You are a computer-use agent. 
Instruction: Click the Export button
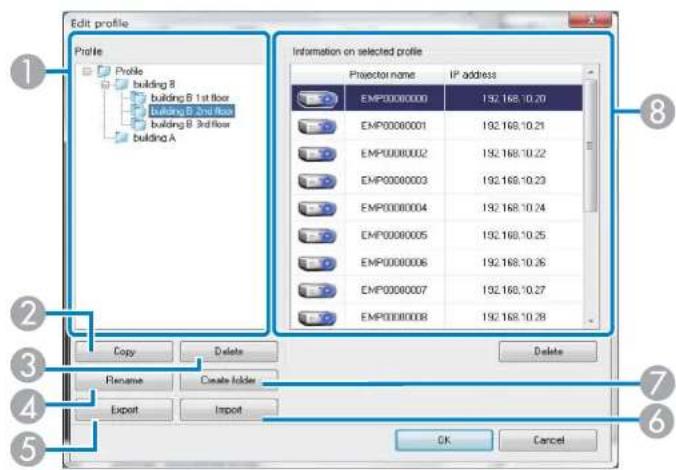[124, 410]
